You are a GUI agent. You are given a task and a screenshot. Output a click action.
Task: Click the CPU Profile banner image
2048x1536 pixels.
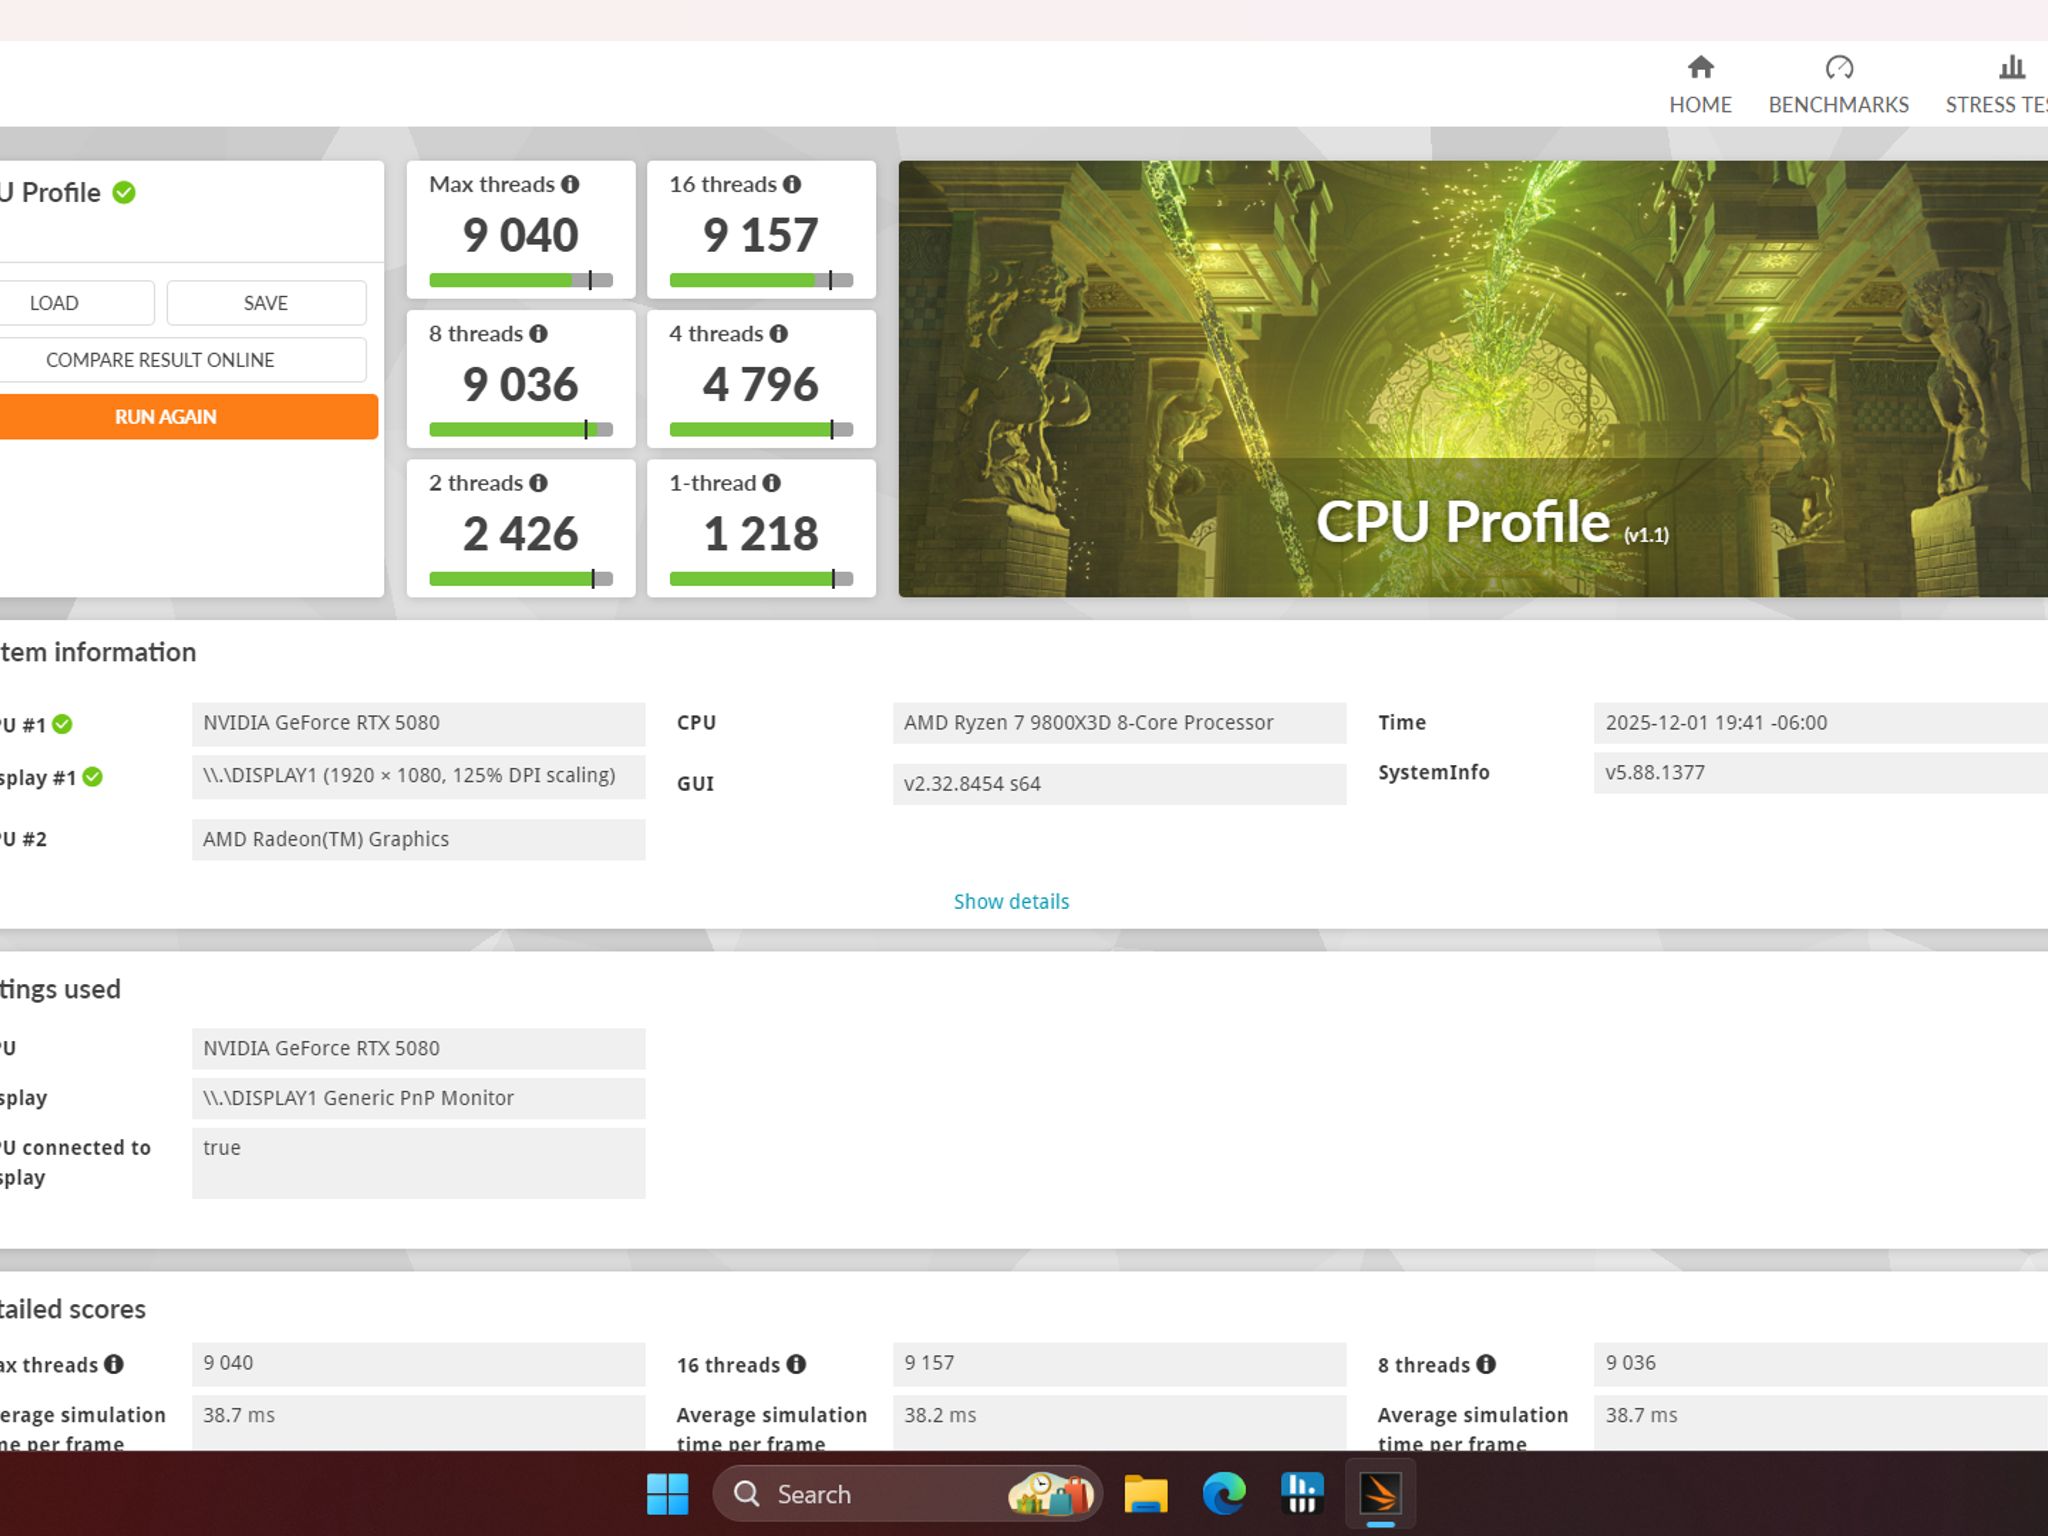click(x=1473, y=379)
